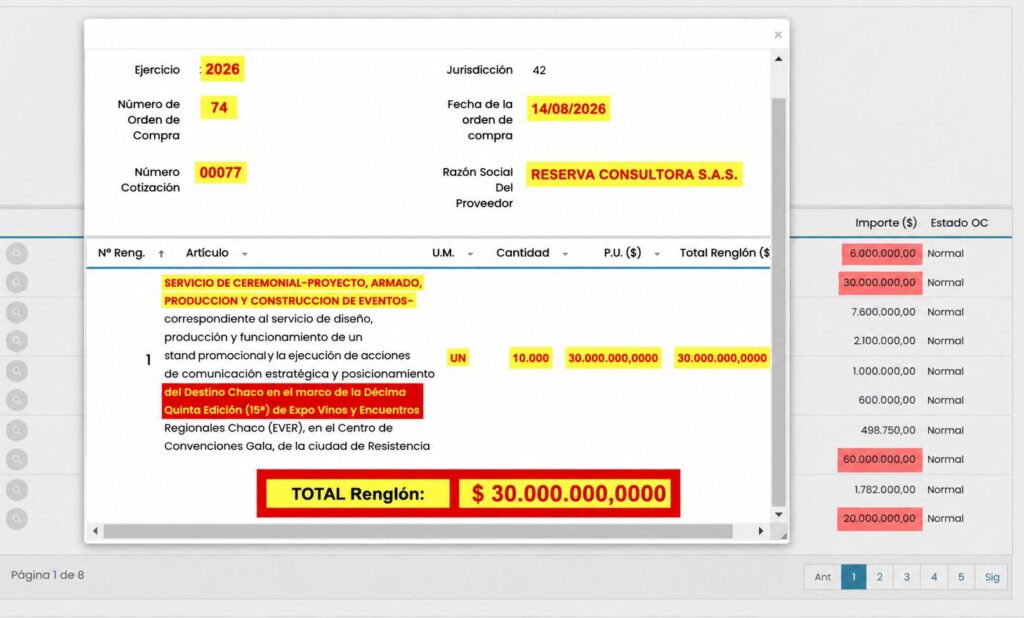Click the 1.782.000,00 amount cell
The width and height of the screenshot is (1024, 618).
point(885,489)
